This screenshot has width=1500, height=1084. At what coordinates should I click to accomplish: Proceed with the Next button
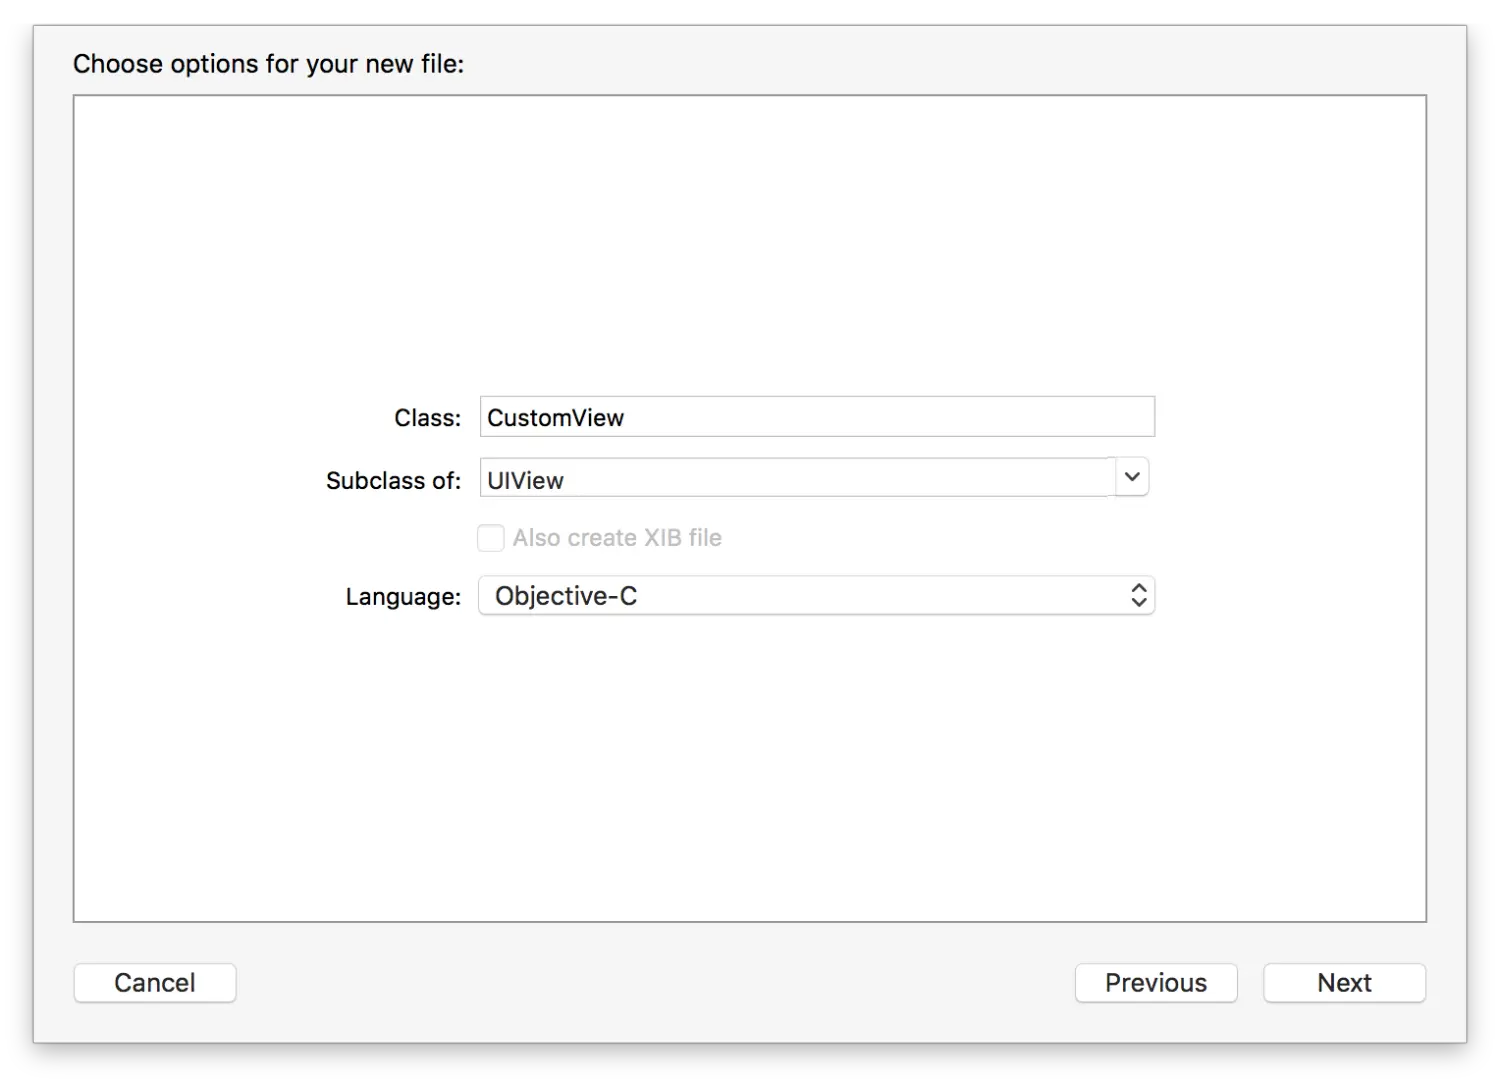pos(1344,983)
